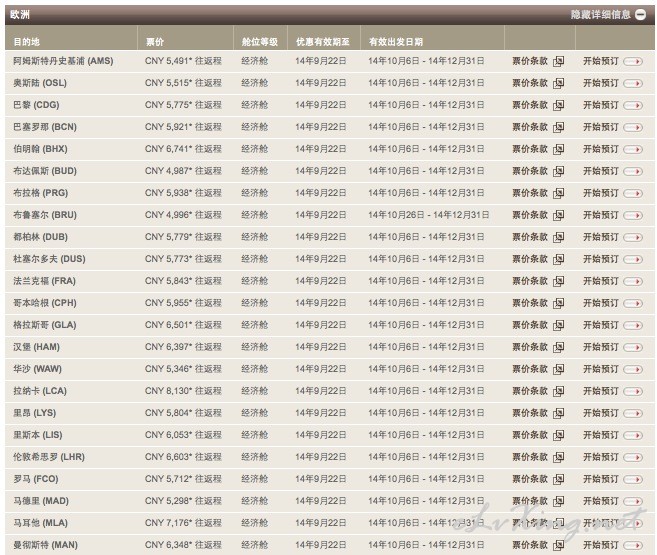Select destination 马耳他 (MLA)
Screen dimensions: 657x555
(x=40, y=523)
